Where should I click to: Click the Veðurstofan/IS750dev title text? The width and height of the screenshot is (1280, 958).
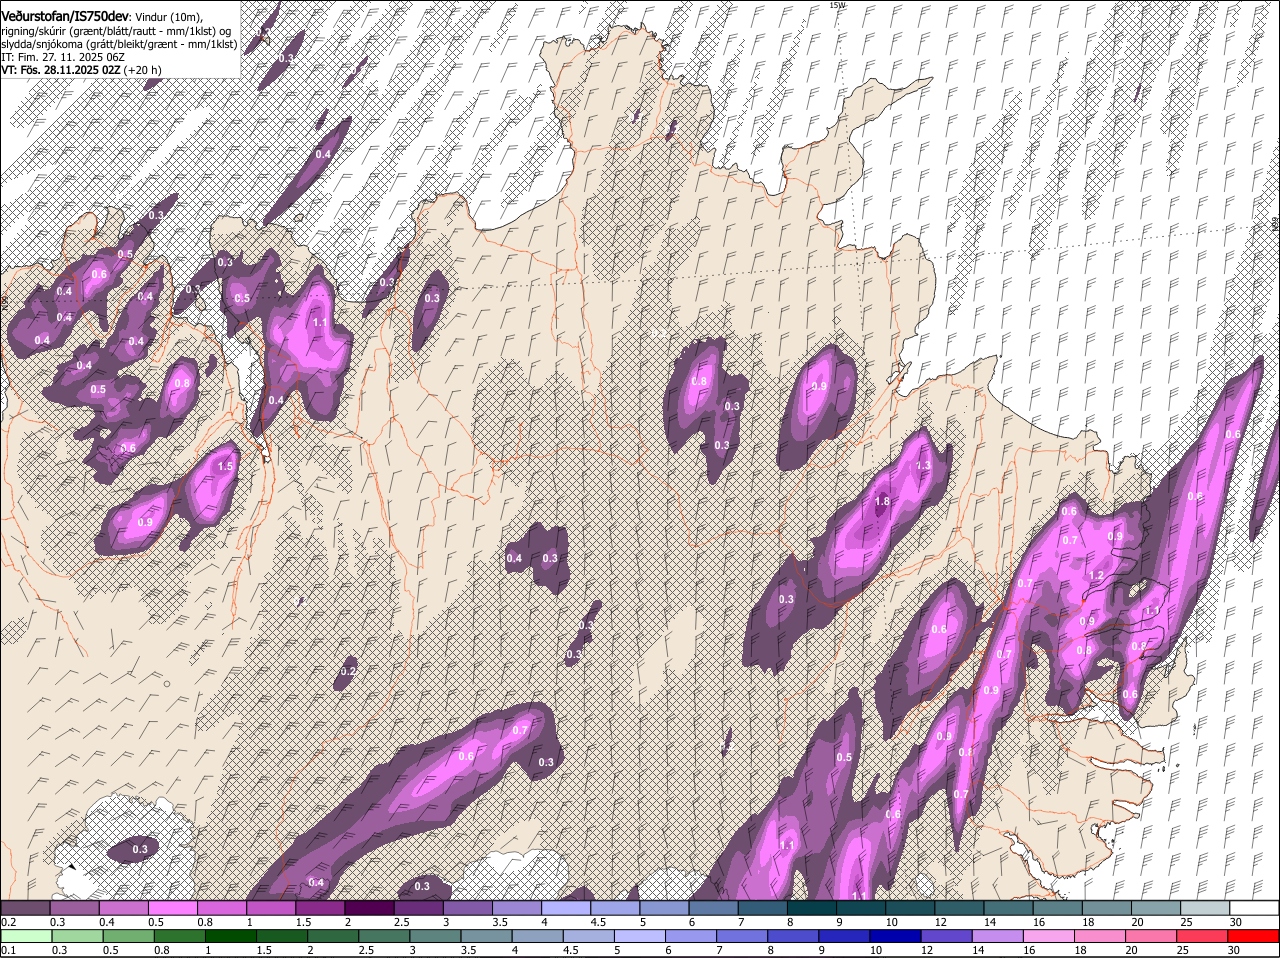65,16
